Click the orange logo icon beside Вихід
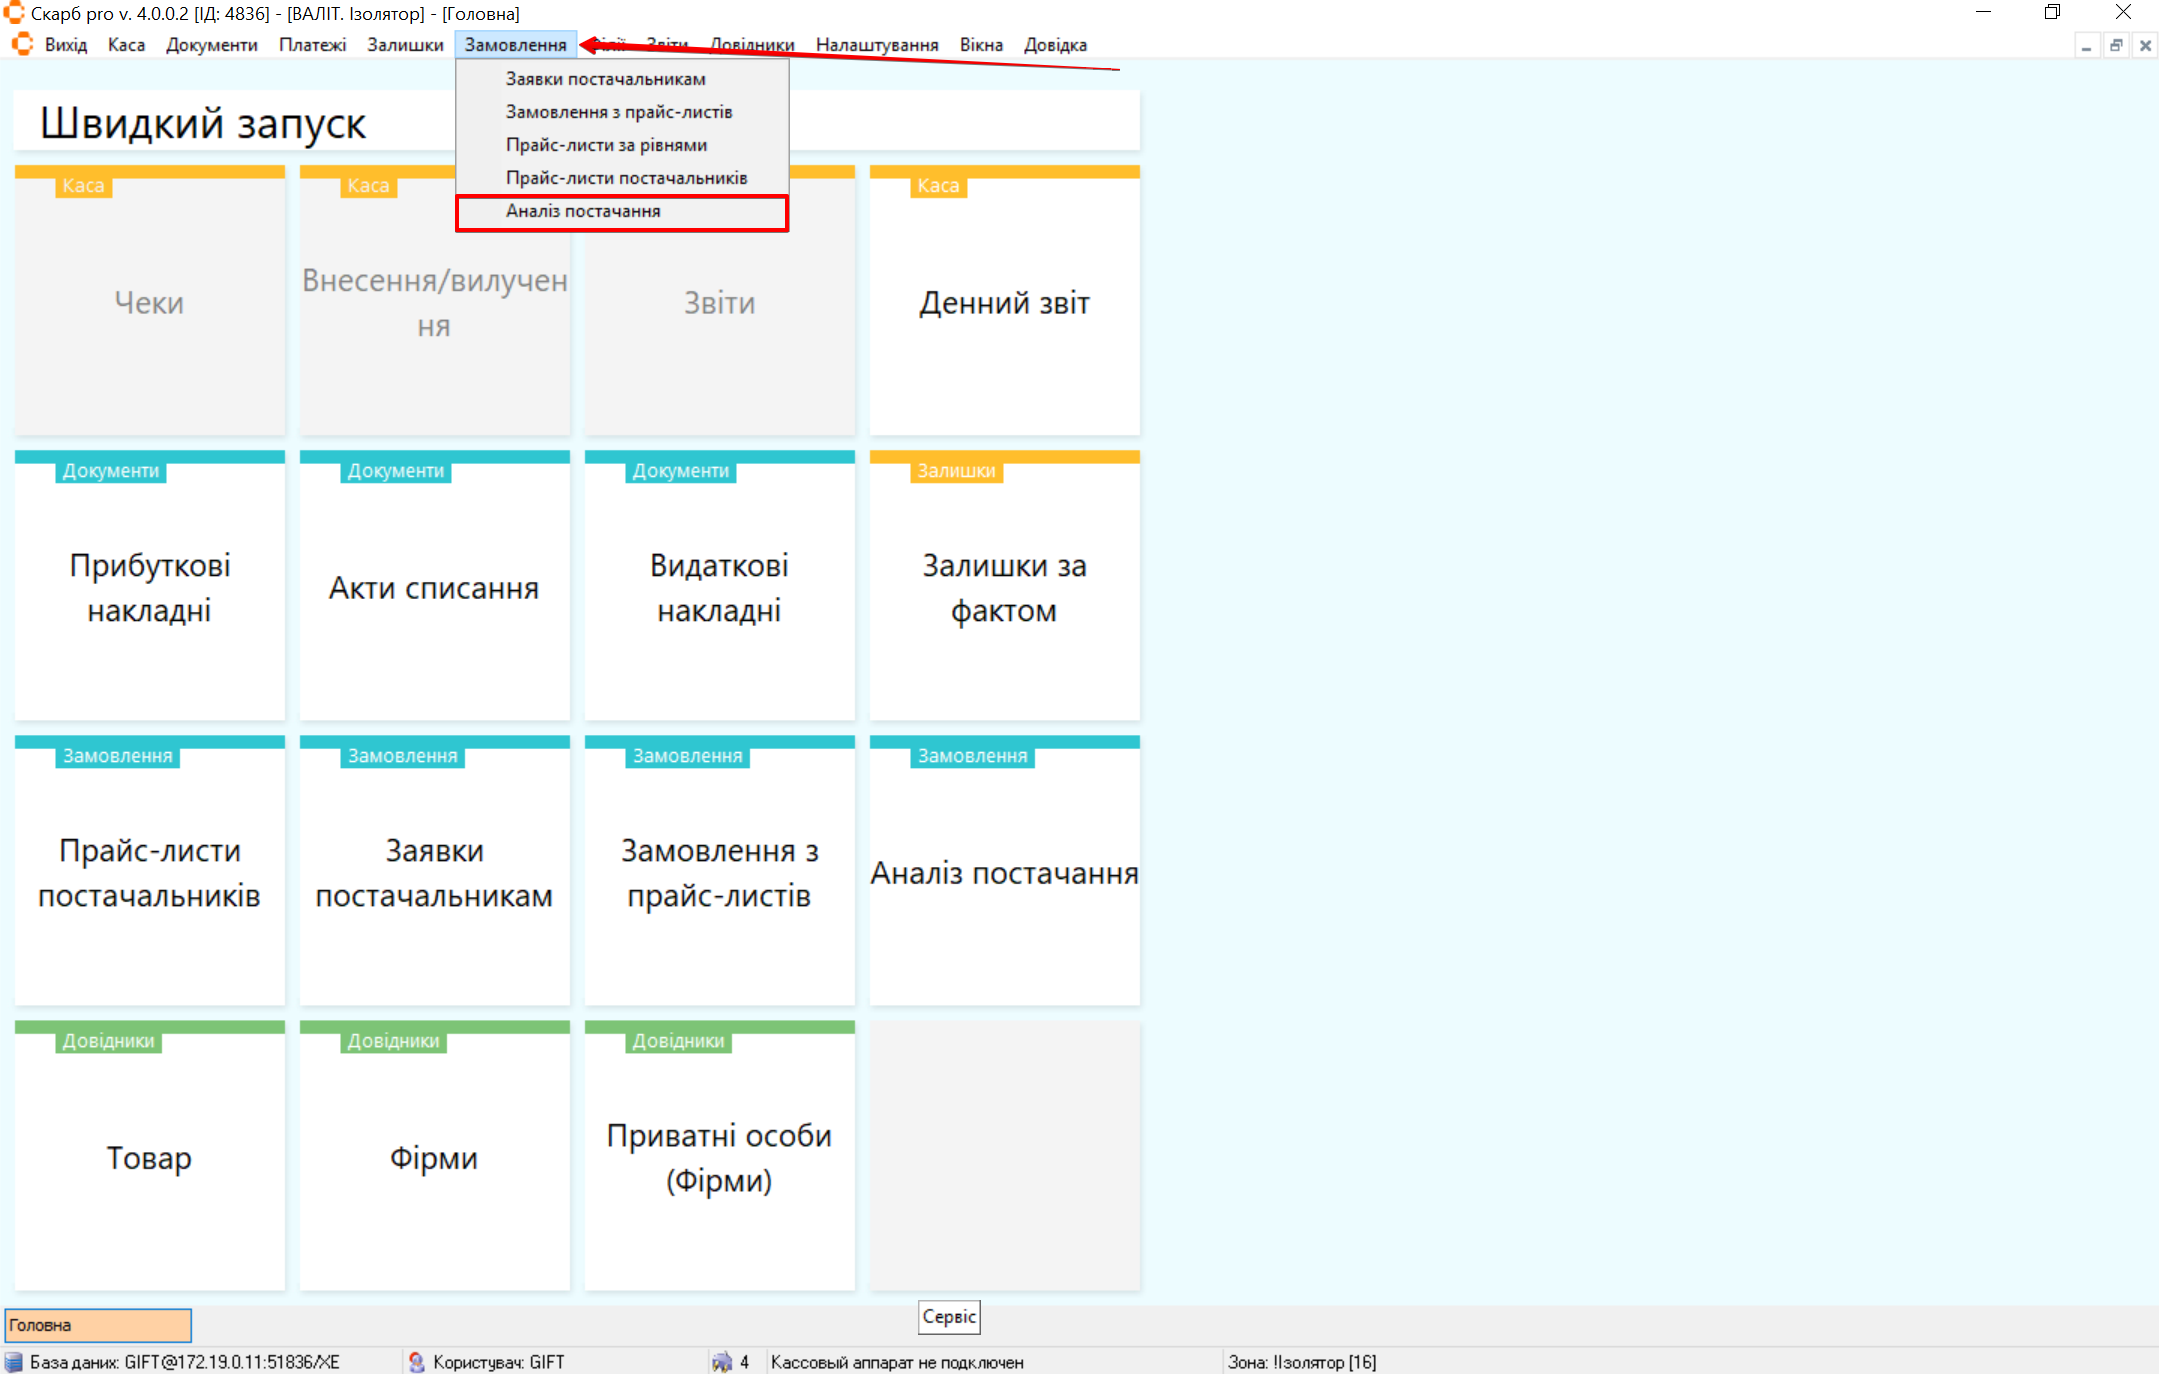The width and height of the screenshot is (2159, 1374). pyautogui.click(x=22, y=45)
